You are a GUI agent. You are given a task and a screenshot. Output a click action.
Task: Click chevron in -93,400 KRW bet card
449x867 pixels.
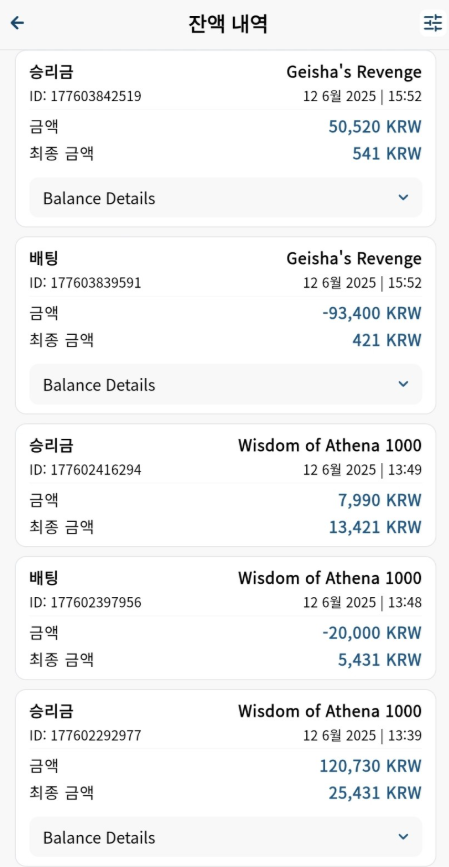tap(404, 384)
